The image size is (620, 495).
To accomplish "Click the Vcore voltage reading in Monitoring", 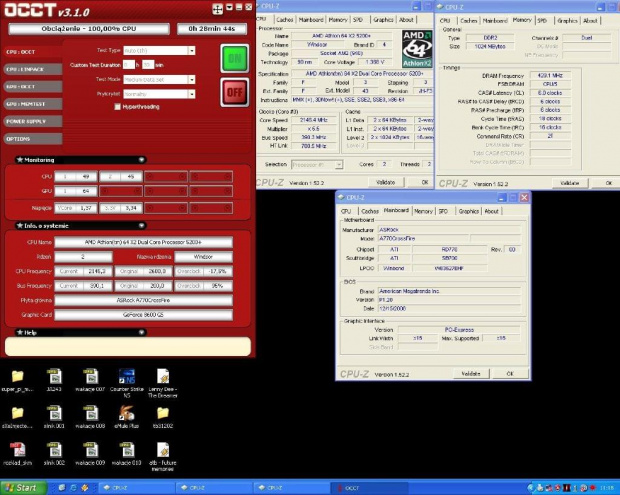I will (76, 208).
